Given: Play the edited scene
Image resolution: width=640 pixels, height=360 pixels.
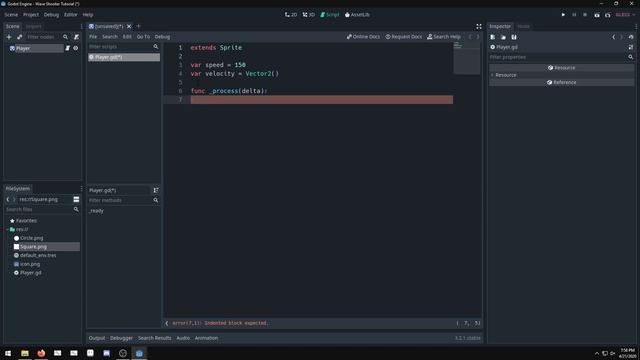Looking at the screenshot, I should click(x=597, y=15).
